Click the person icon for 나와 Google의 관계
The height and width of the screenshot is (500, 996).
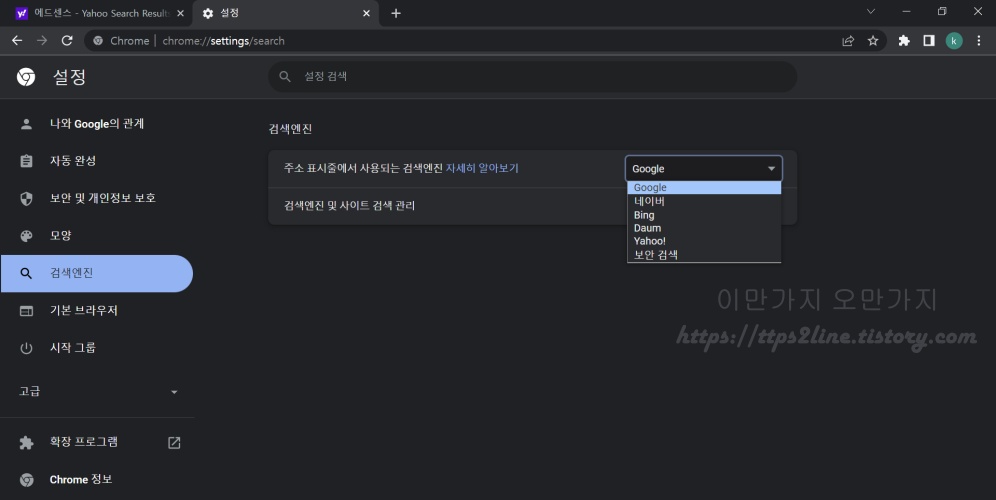26,124
